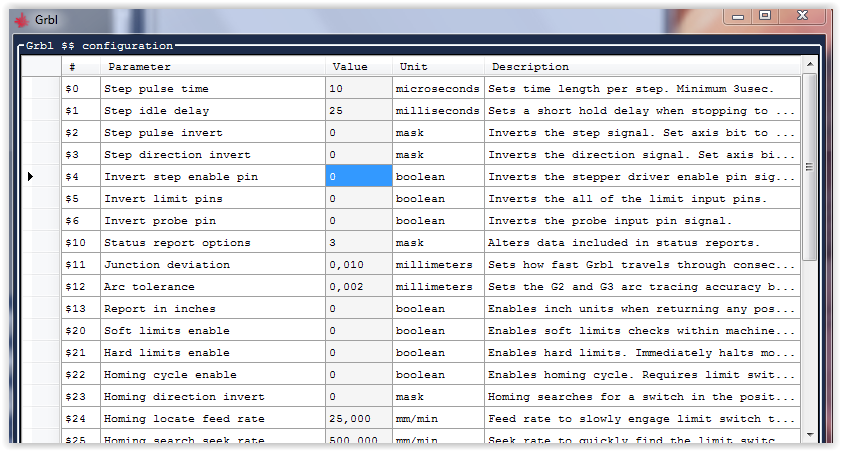Click the 'Status report options' parameter cell

pos(213,242)
